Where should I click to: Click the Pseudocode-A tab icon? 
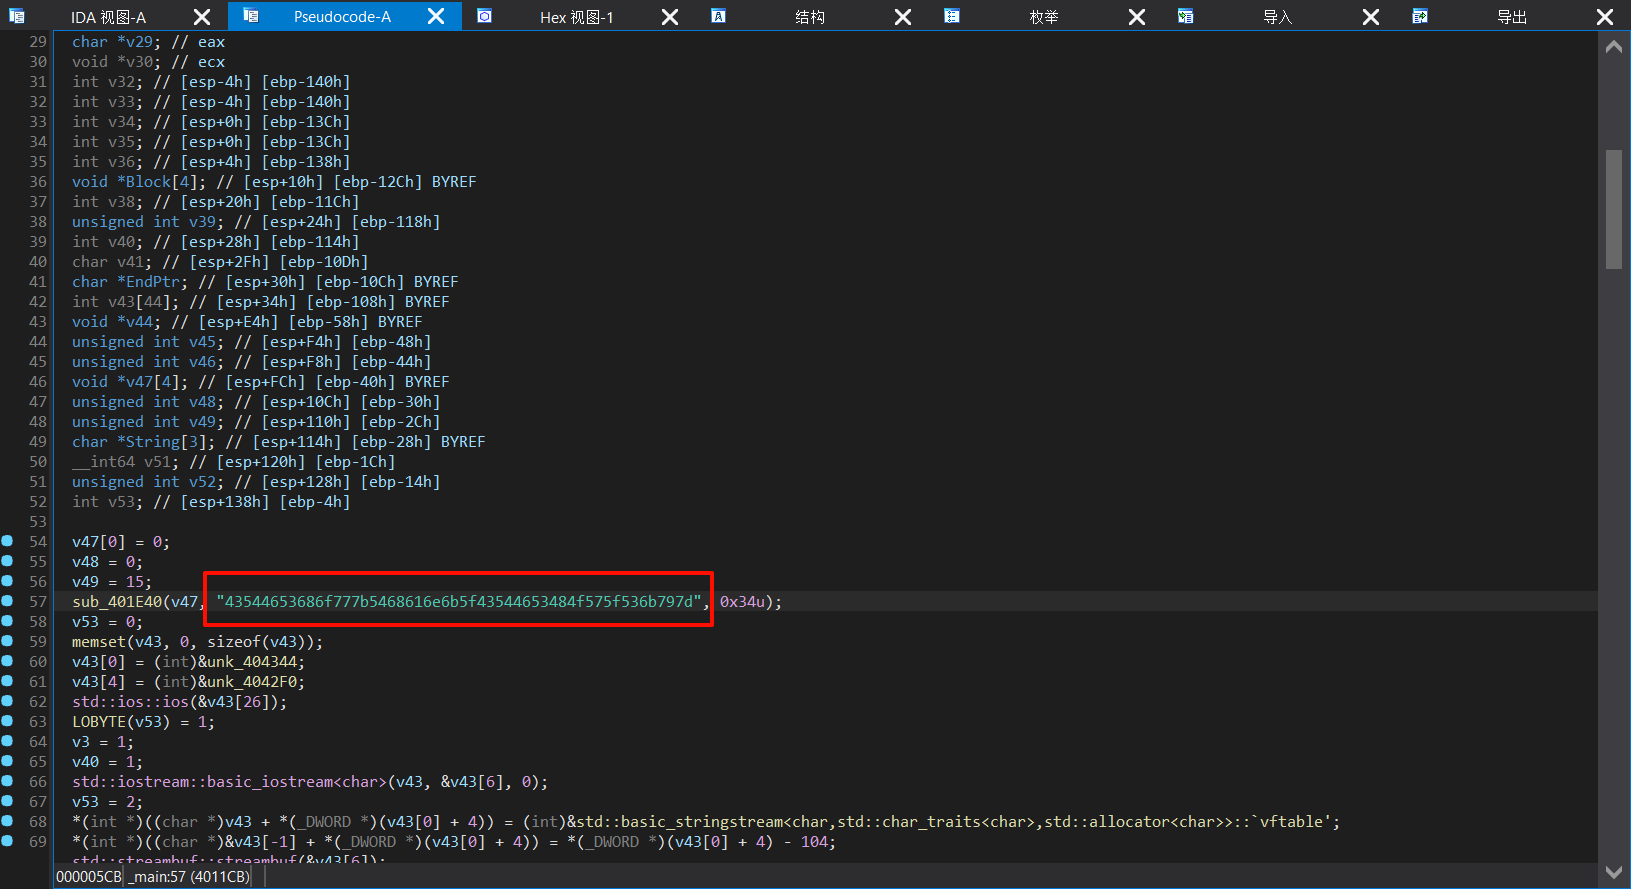tap(251, 16)
